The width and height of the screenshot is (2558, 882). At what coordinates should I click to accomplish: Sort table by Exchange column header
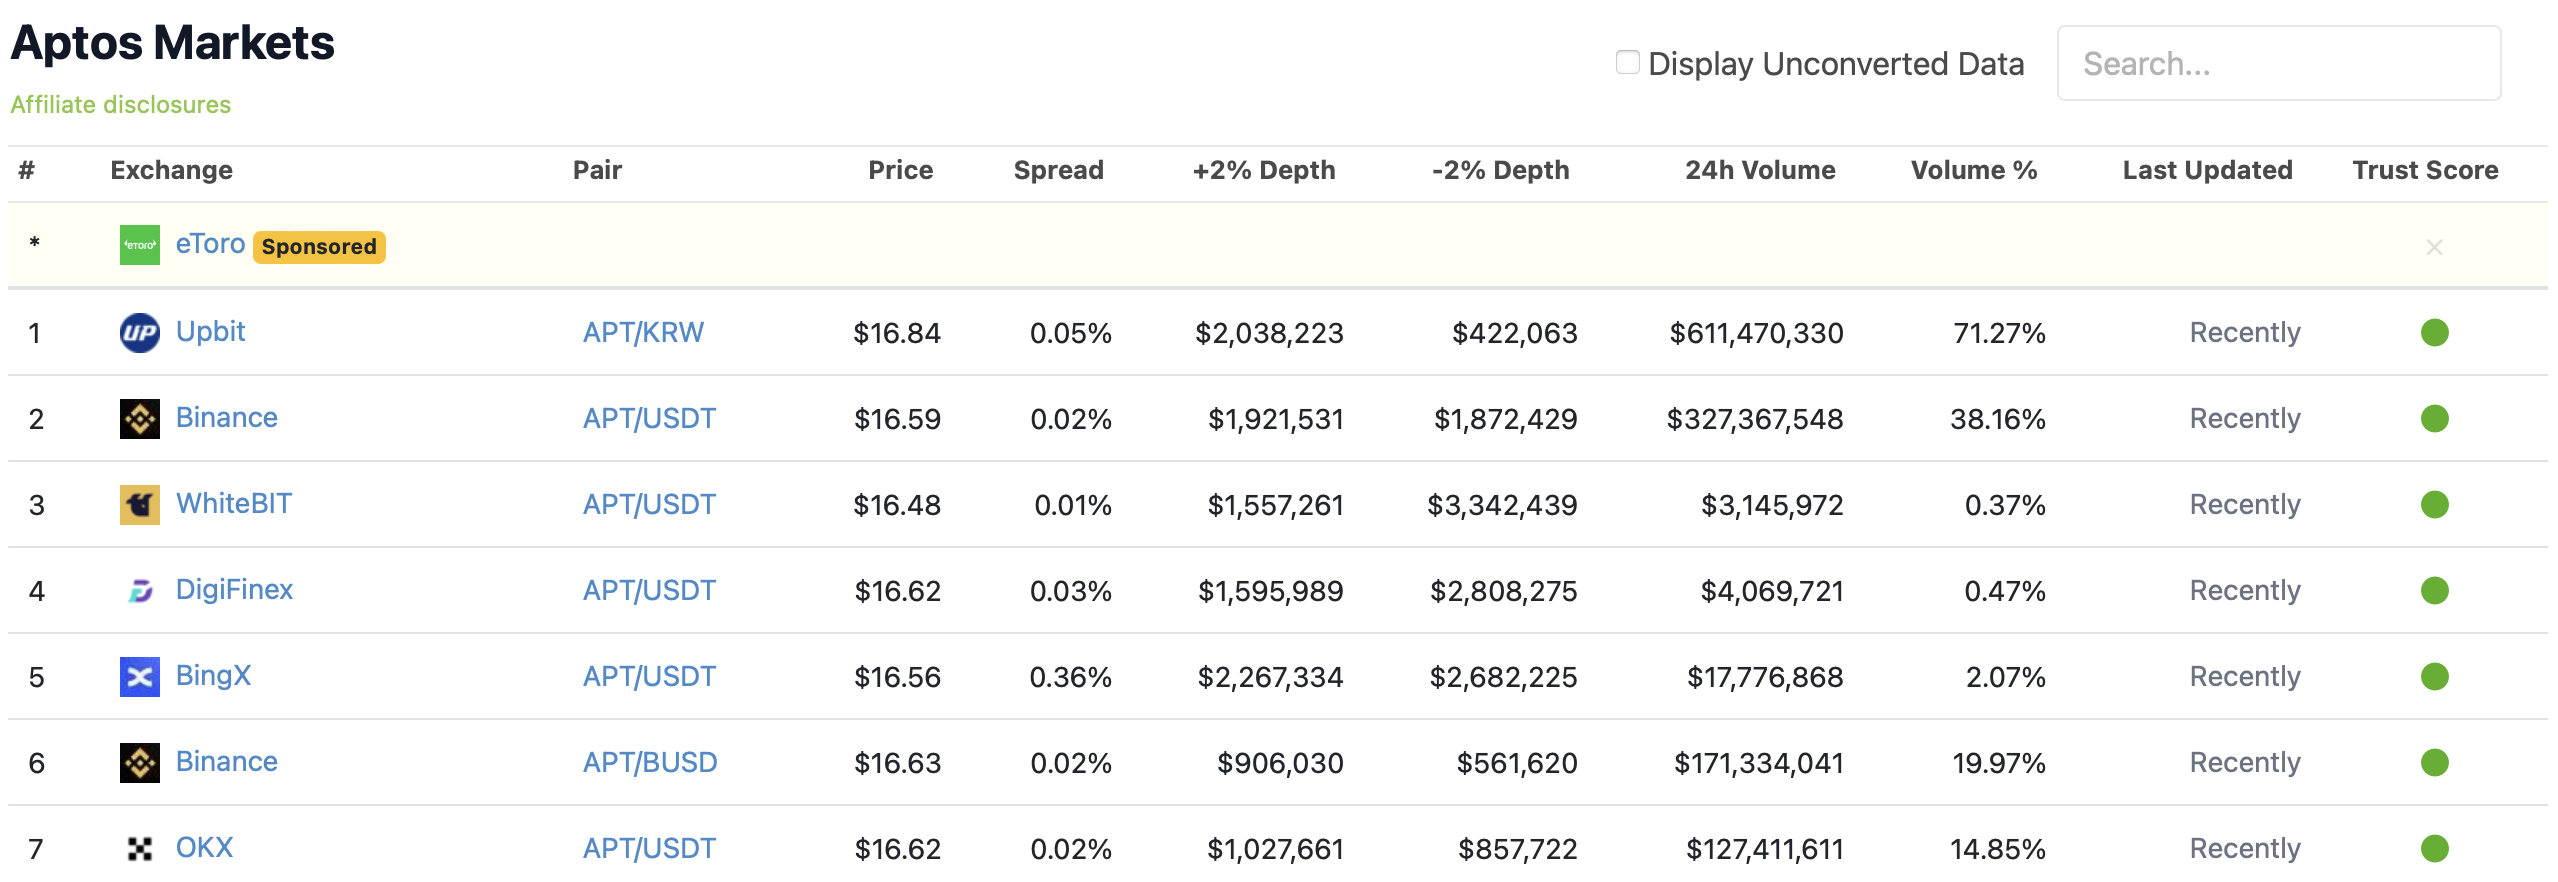click(171, 170)
